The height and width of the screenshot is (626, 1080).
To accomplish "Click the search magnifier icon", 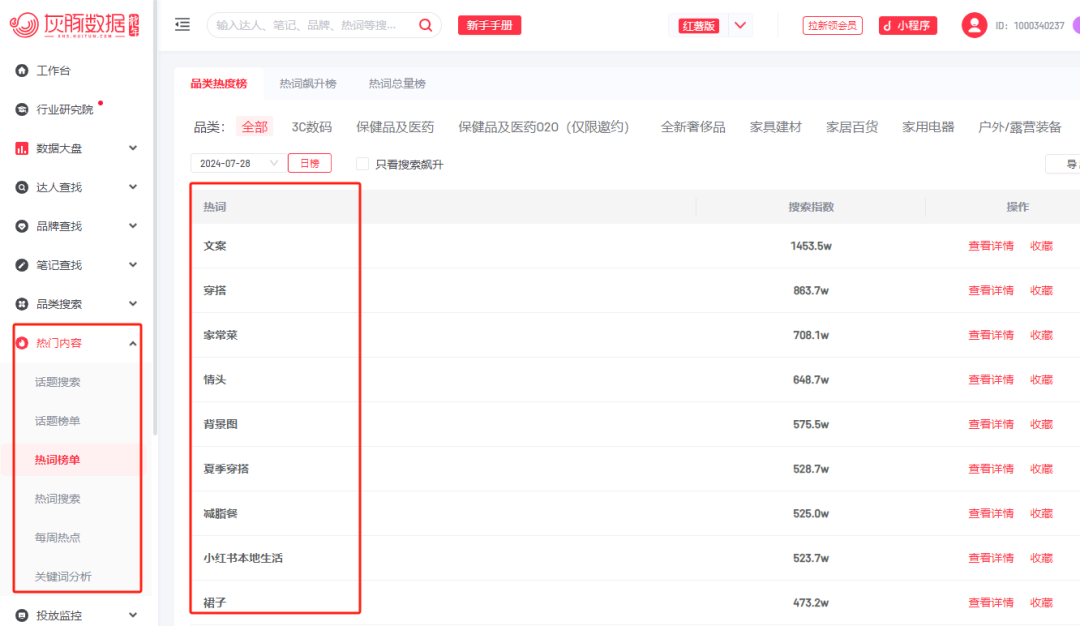I will [426, 25].
